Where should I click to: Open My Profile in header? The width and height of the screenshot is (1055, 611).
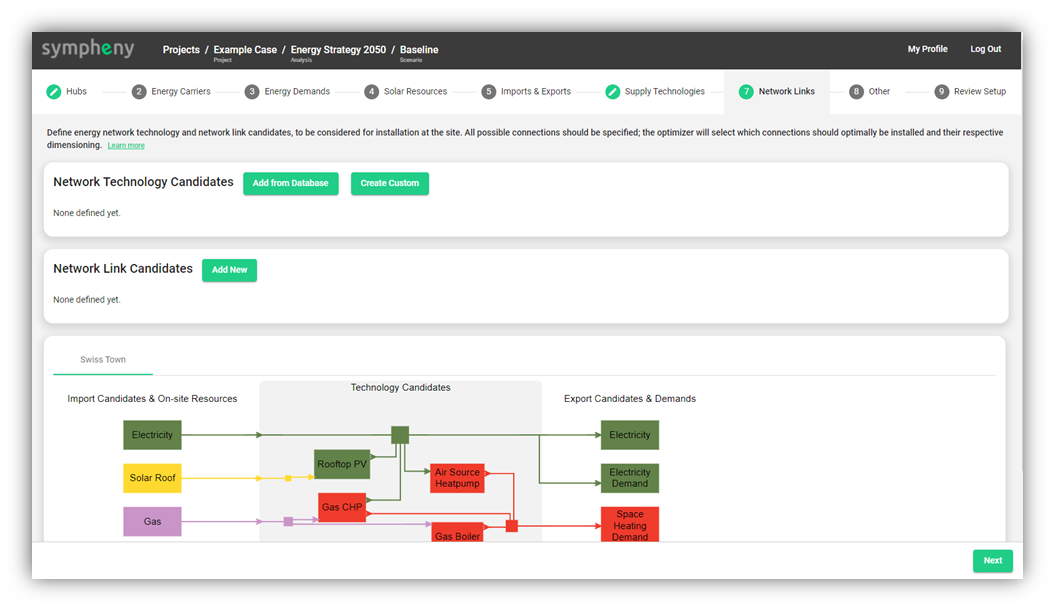click(x=927, y=49)
